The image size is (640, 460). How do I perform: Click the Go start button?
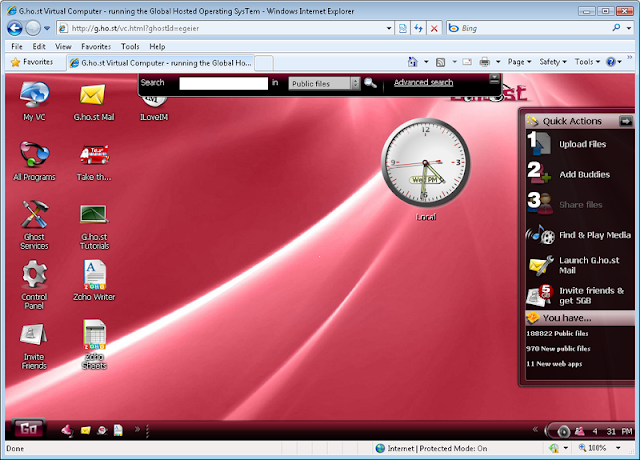click(x=29, y=429)
